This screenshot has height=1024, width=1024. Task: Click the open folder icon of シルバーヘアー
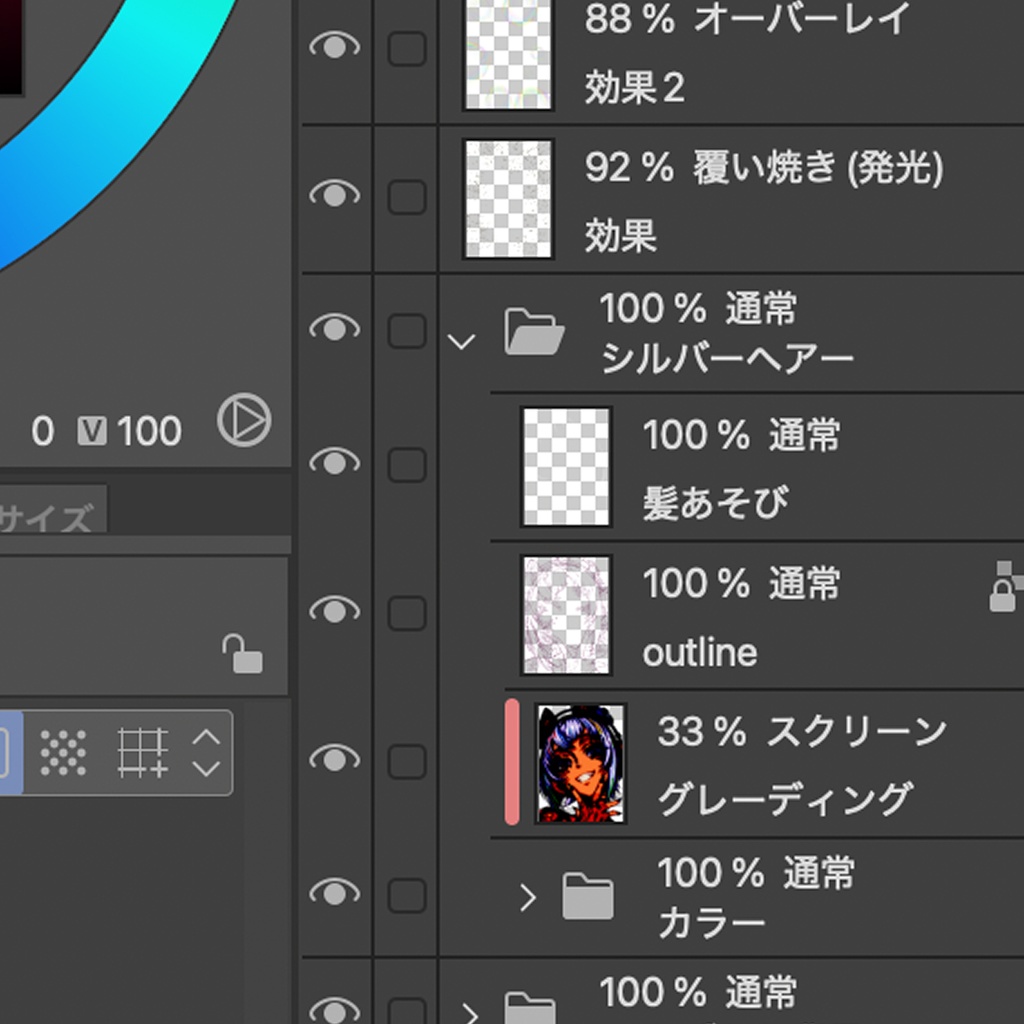[534, 331]
